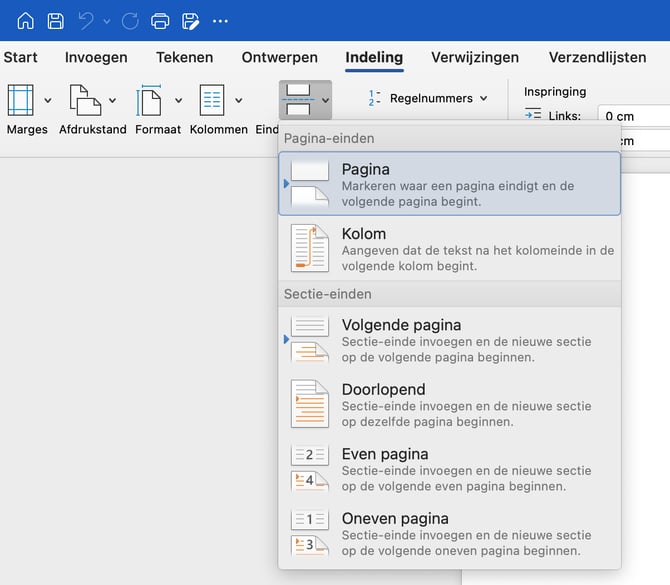
Task: Open the Verwijzingen tab
Action: tap(475, 57)
